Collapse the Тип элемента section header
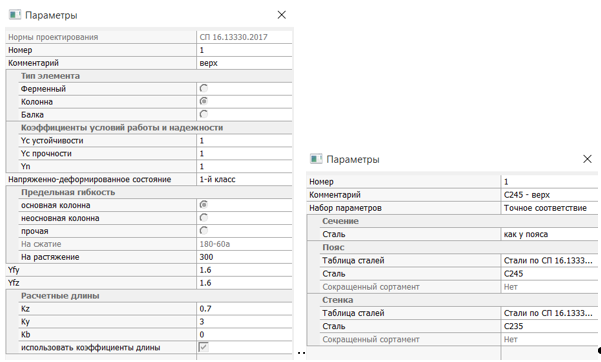The width and height of the screenshot is (601, 362). click(50, 76)
